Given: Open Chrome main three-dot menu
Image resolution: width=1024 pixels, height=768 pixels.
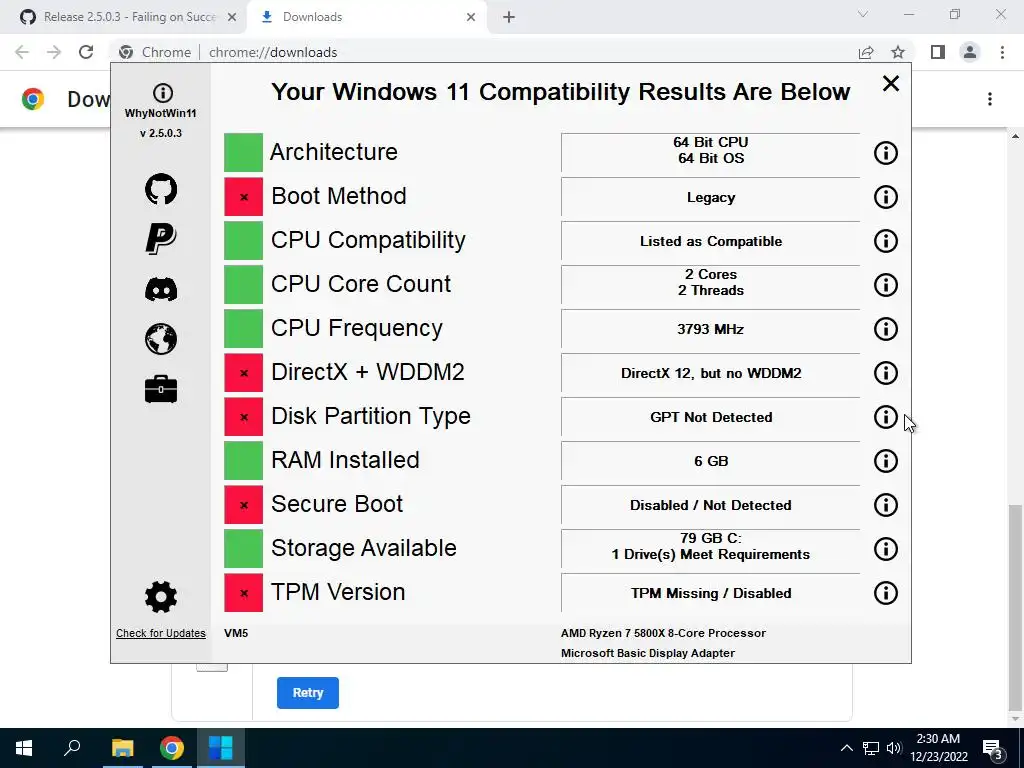Looking at the screenshot, I should 1002,52.
